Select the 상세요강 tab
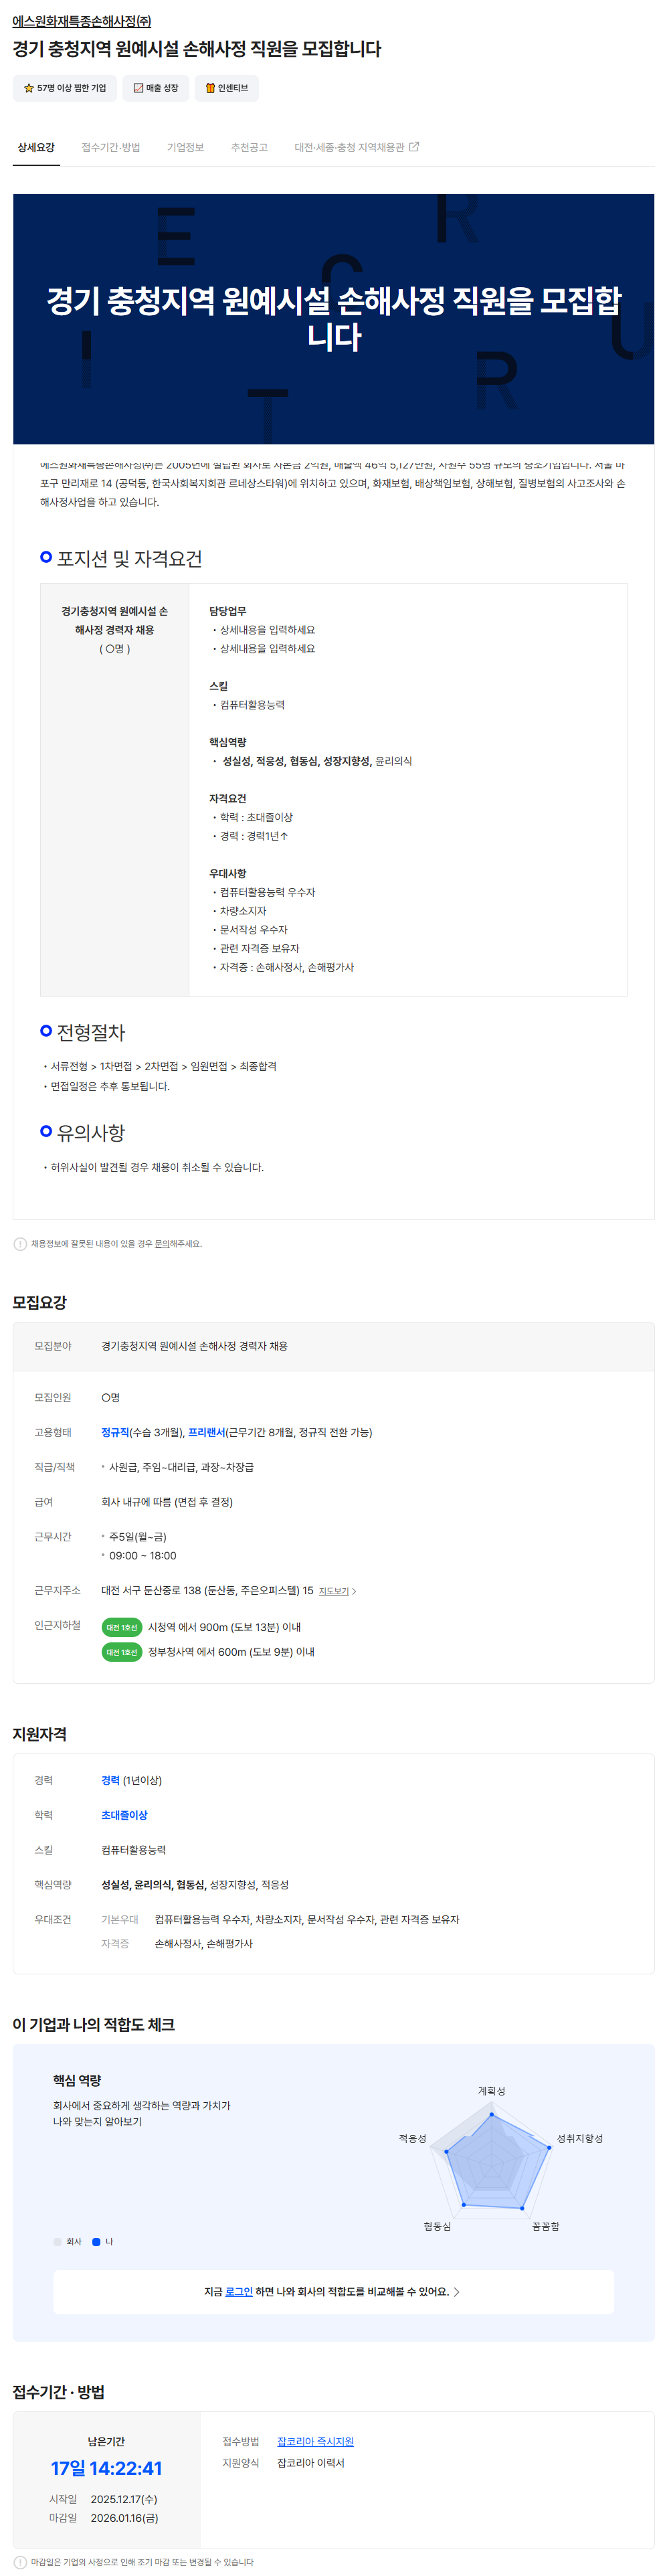 [x=36, y=147]
